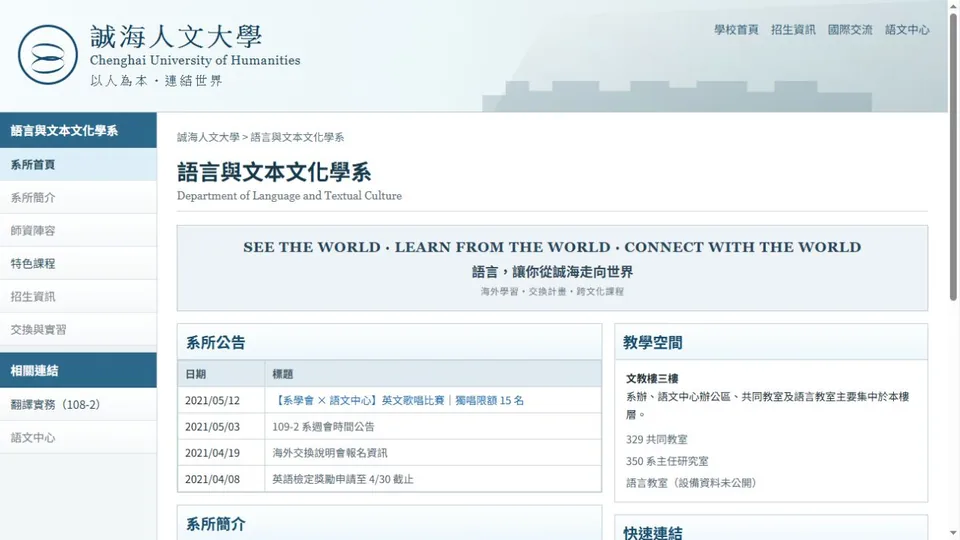
Task: Open 學校首頁 in the top navigation
Action: click(x=736, y=29)
